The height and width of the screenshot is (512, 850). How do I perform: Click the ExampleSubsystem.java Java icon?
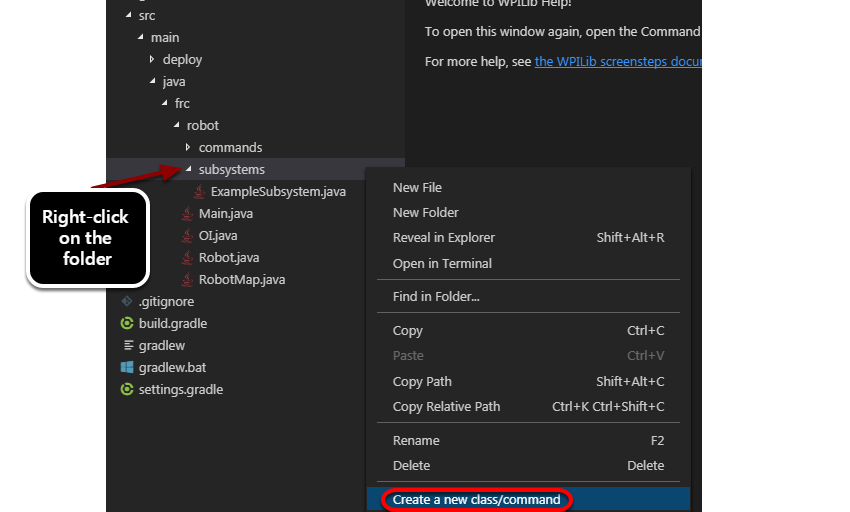pyautogui.click(x=199, y=191)
